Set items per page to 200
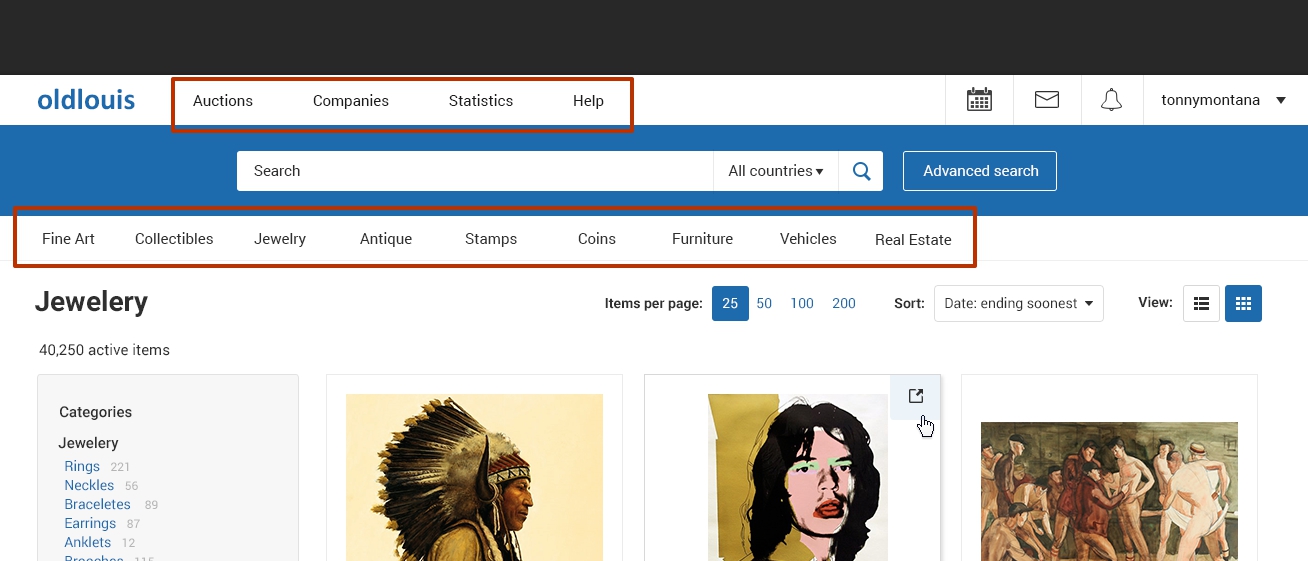The width and height of the screenshot is (1308, 561). (844, 304)
